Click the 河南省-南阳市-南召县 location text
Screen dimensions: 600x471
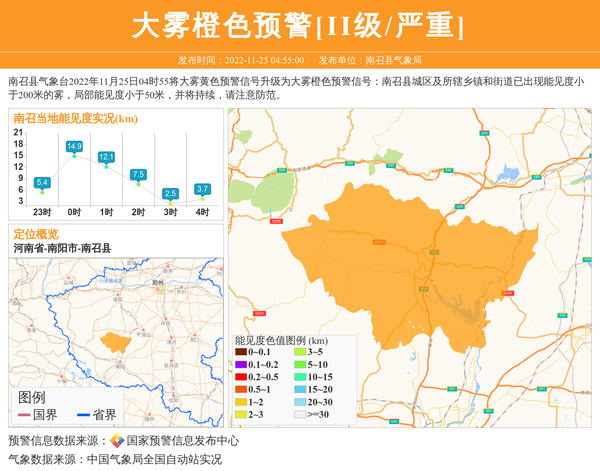pyautogui.click(x=62, y=247)
